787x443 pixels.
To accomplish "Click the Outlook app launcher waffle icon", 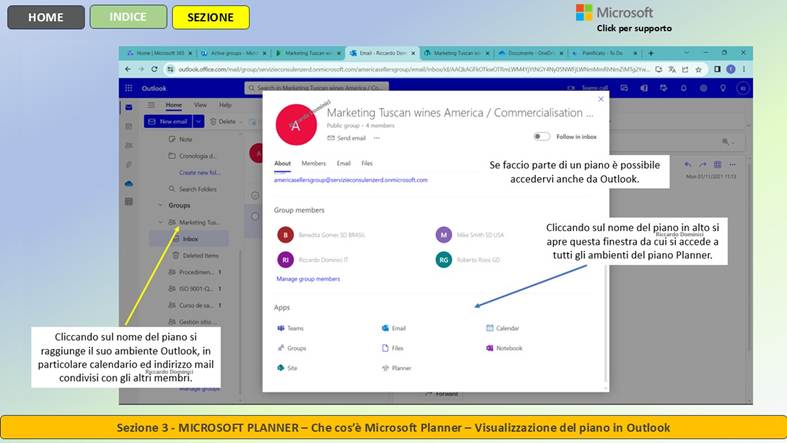I will (x=128, y=88).
